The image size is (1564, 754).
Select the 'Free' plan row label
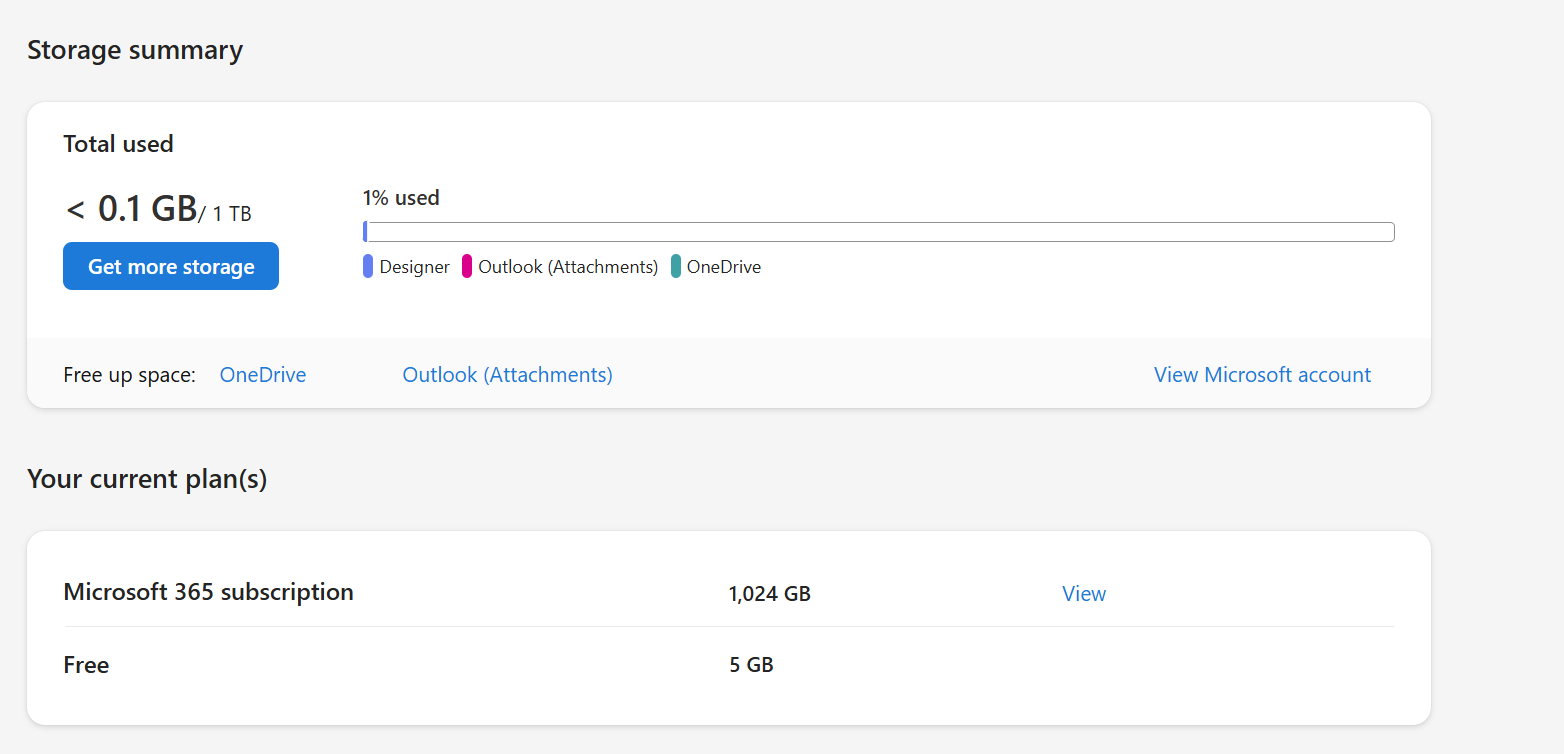click(86, 665)
